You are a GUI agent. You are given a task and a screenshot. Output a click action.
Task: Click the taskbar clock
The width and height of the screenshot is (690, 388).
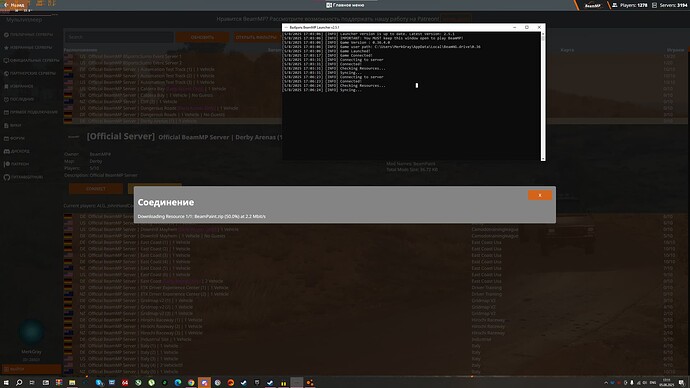(x=667, y=383)
